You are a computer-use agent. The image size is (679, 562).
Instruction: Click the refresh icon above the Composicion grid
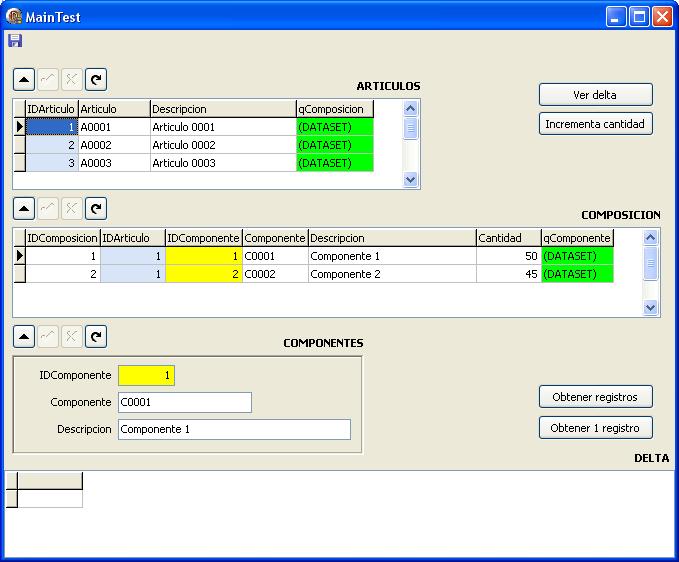(95, 208)
